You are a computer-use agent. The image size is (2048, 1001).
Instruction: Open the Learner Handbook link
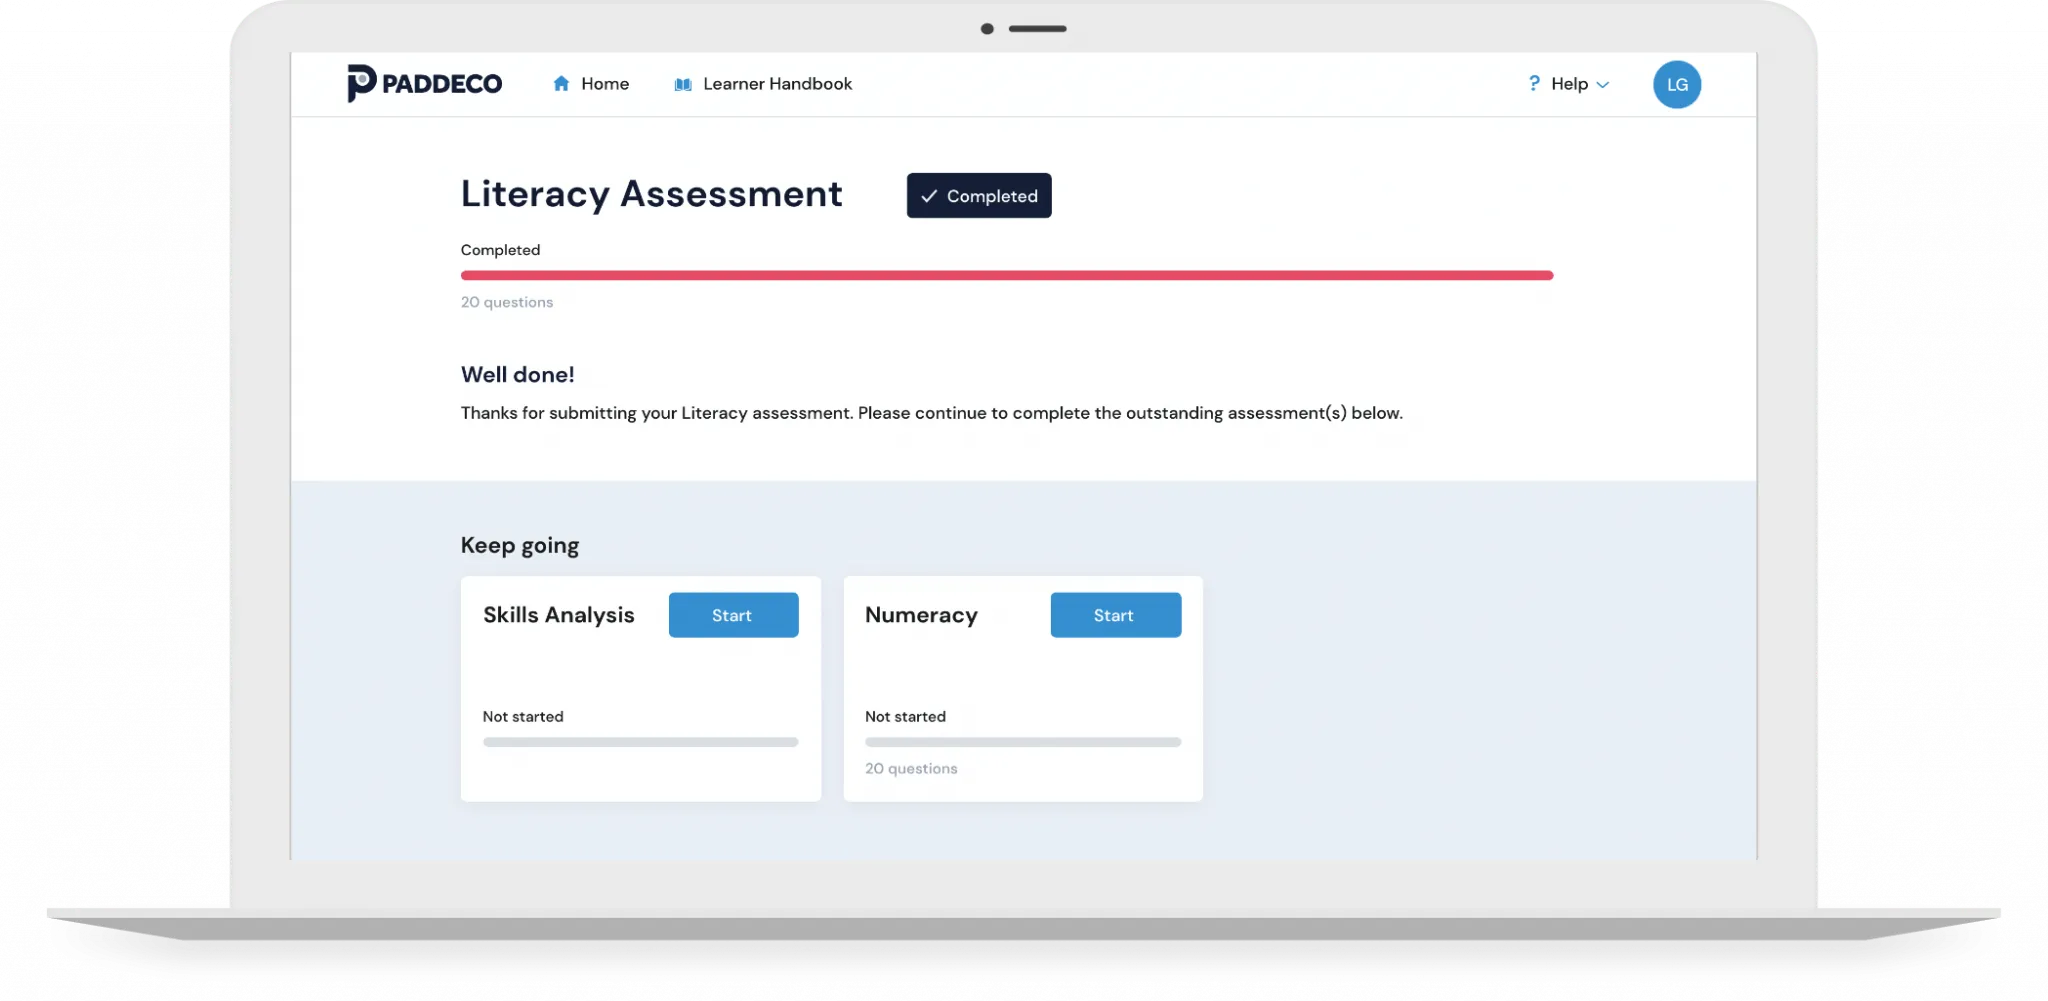763,84
